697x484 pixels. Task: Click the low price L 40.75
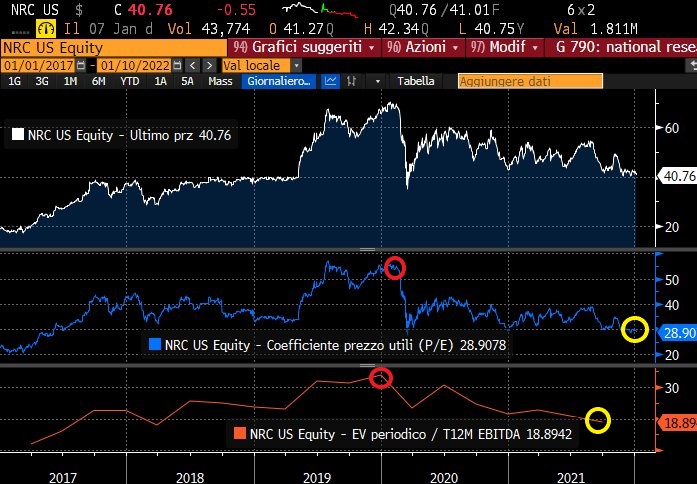coord(491,29)
